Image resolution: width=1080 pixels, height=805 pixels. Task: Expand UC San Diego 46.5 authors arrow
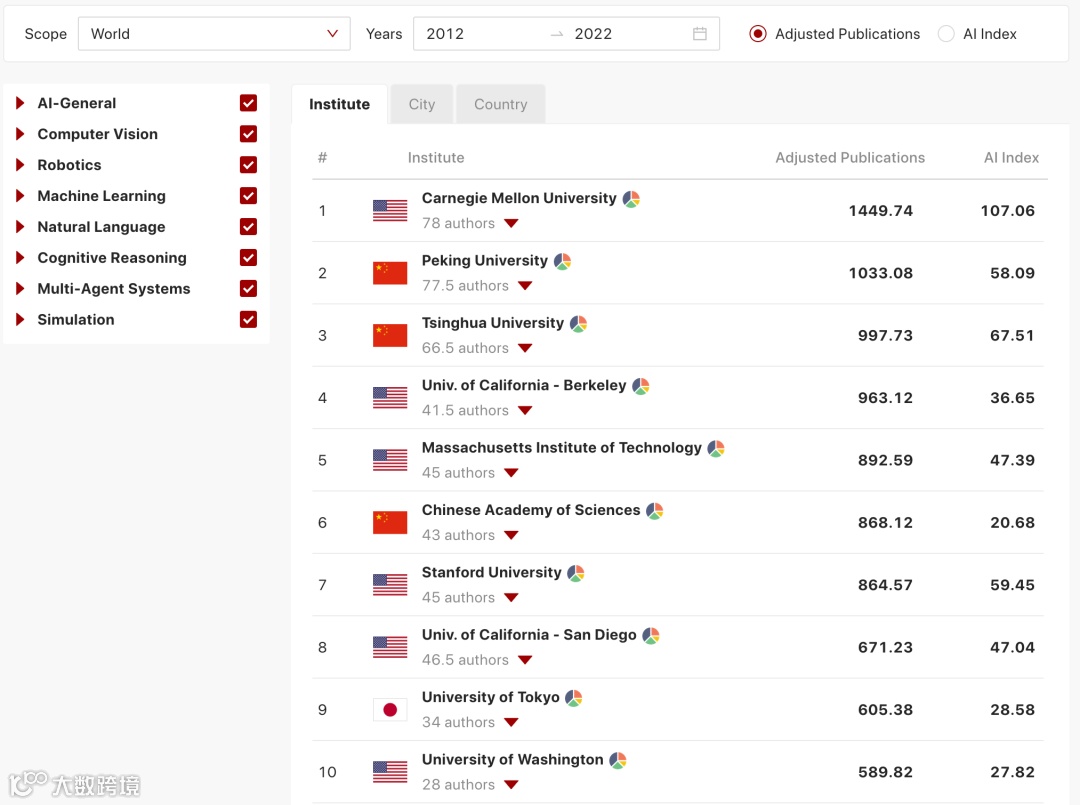point(525,660)
